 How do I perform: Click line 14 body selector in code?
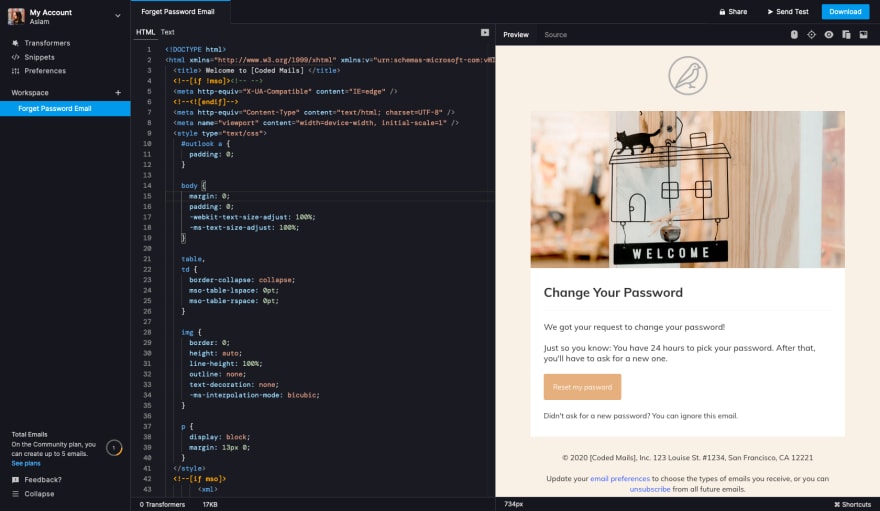(189, 186)
